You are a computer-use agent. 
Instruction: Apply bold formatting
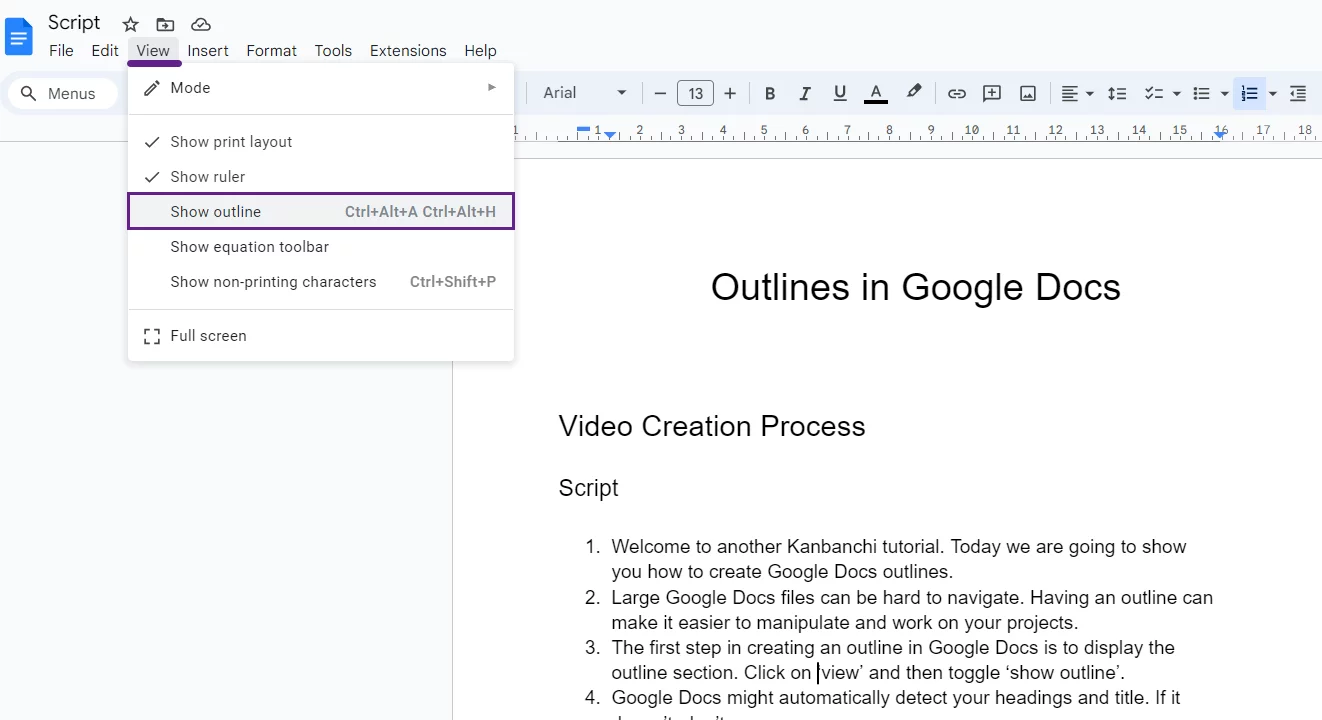pyautogui.click(x=770, y=93)
